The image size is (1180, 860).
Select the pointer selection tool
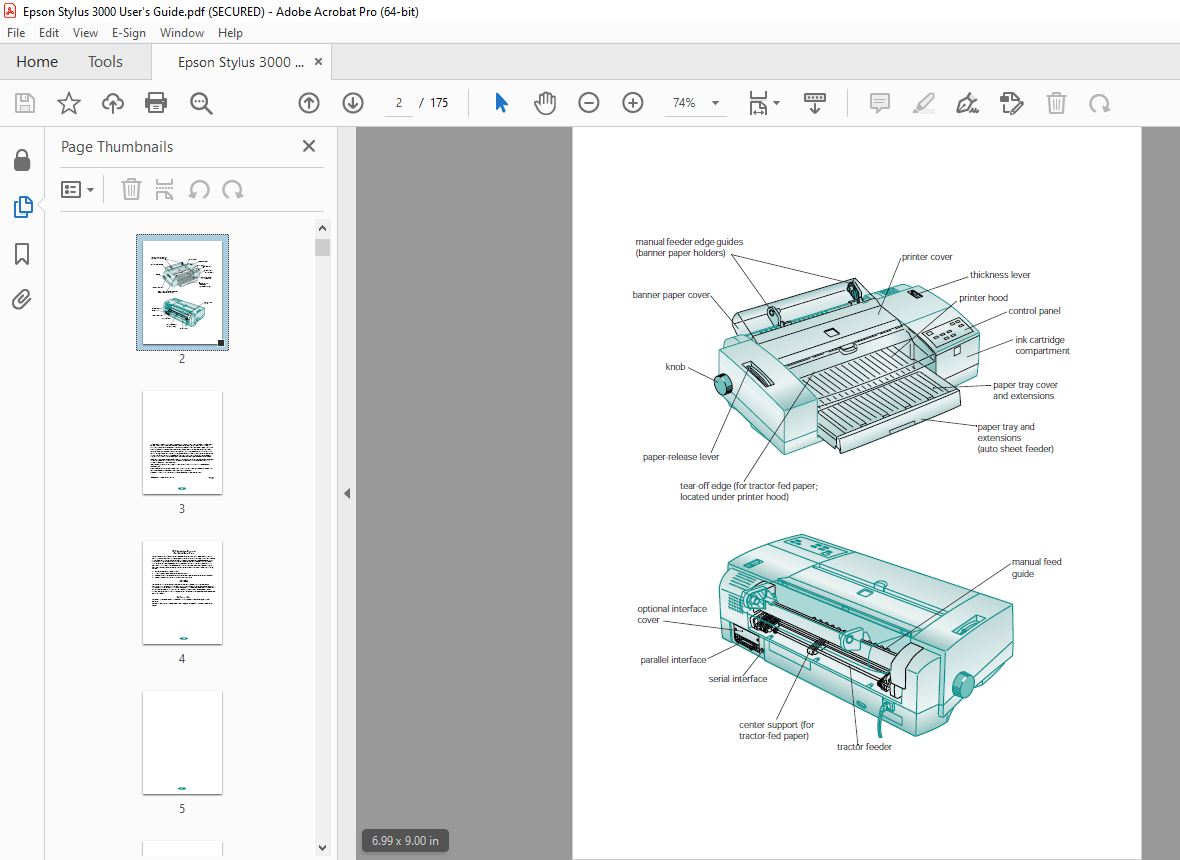pyautogui.click(x=501, y=103)
